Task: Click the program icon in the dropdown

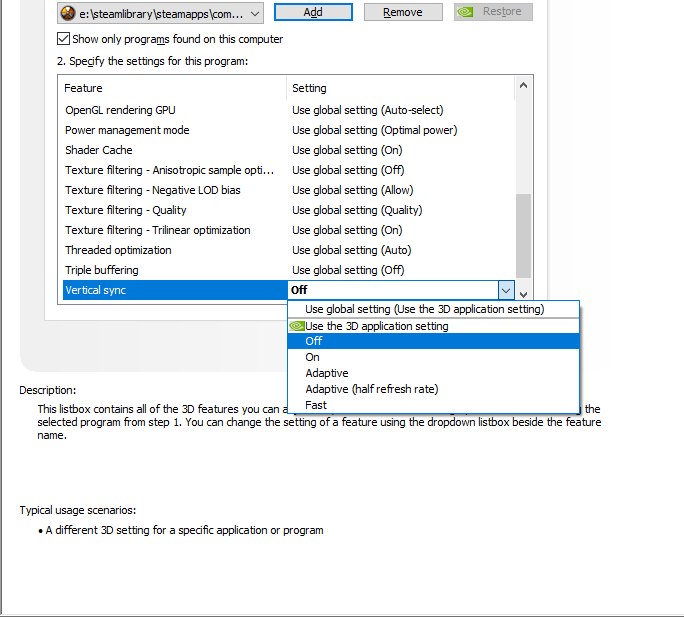Action: (x=68, y=14)
